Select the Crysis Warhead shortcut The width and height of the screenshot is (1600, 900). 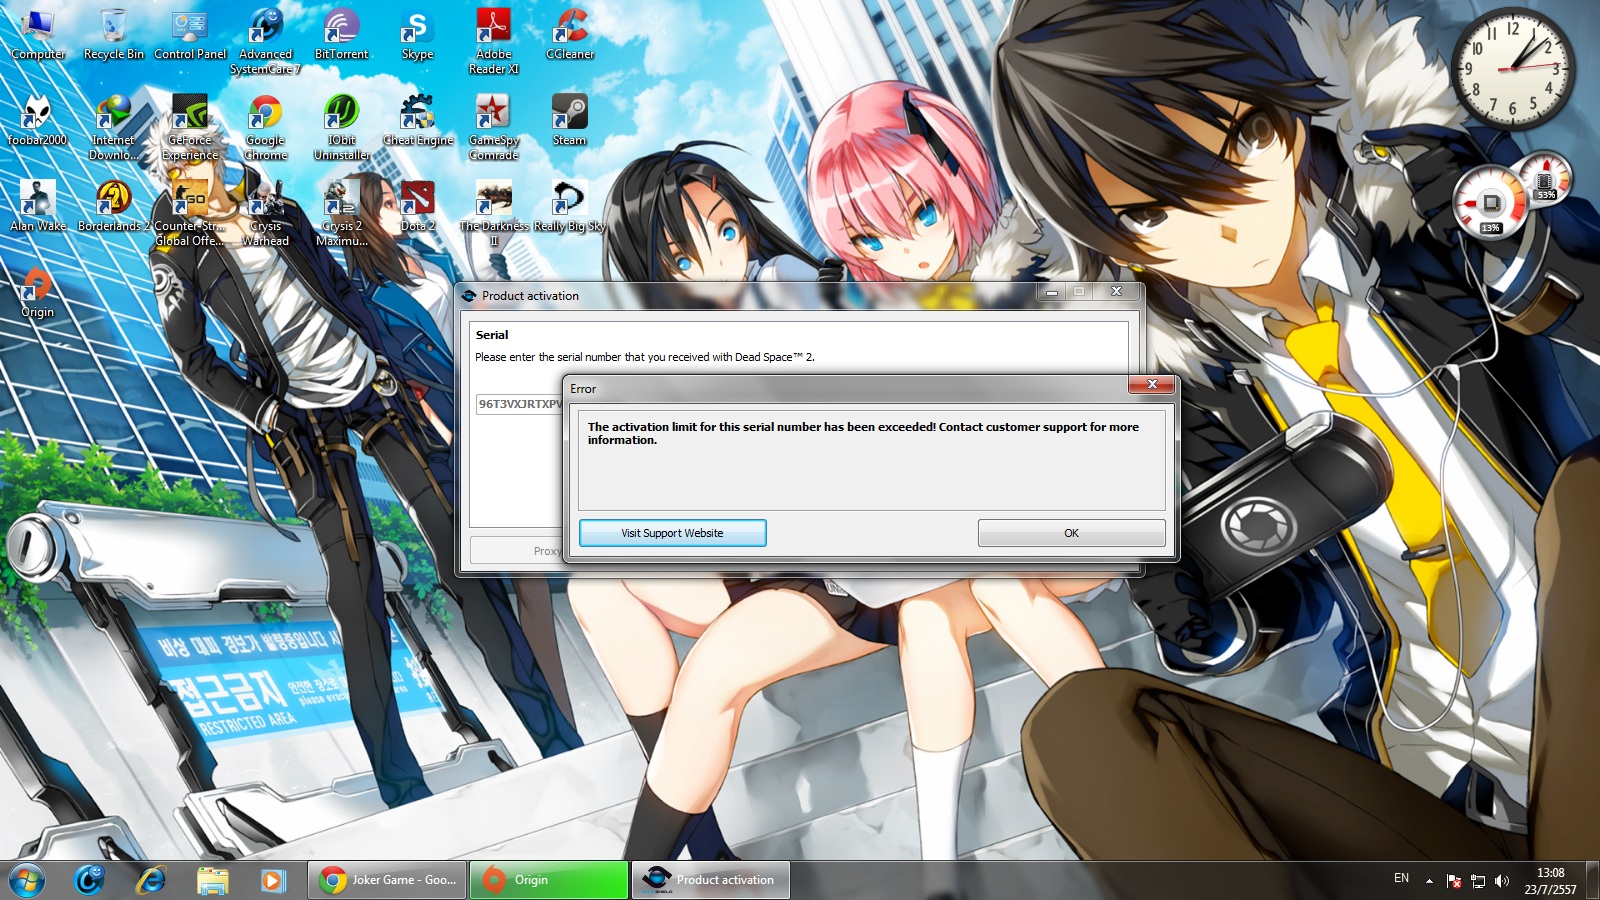[266, 213]
